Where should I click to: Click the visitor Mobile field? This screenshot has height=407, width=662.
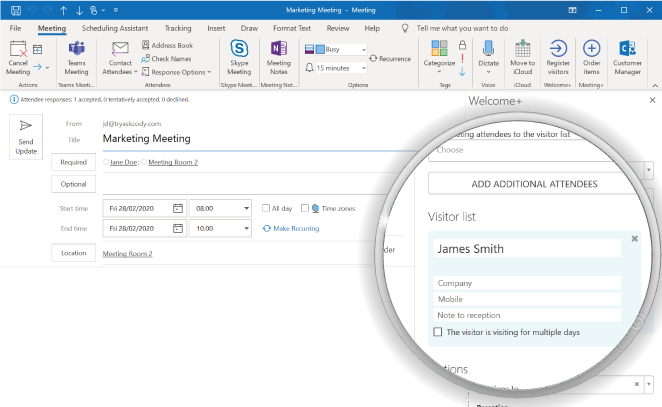click(527, 299)
